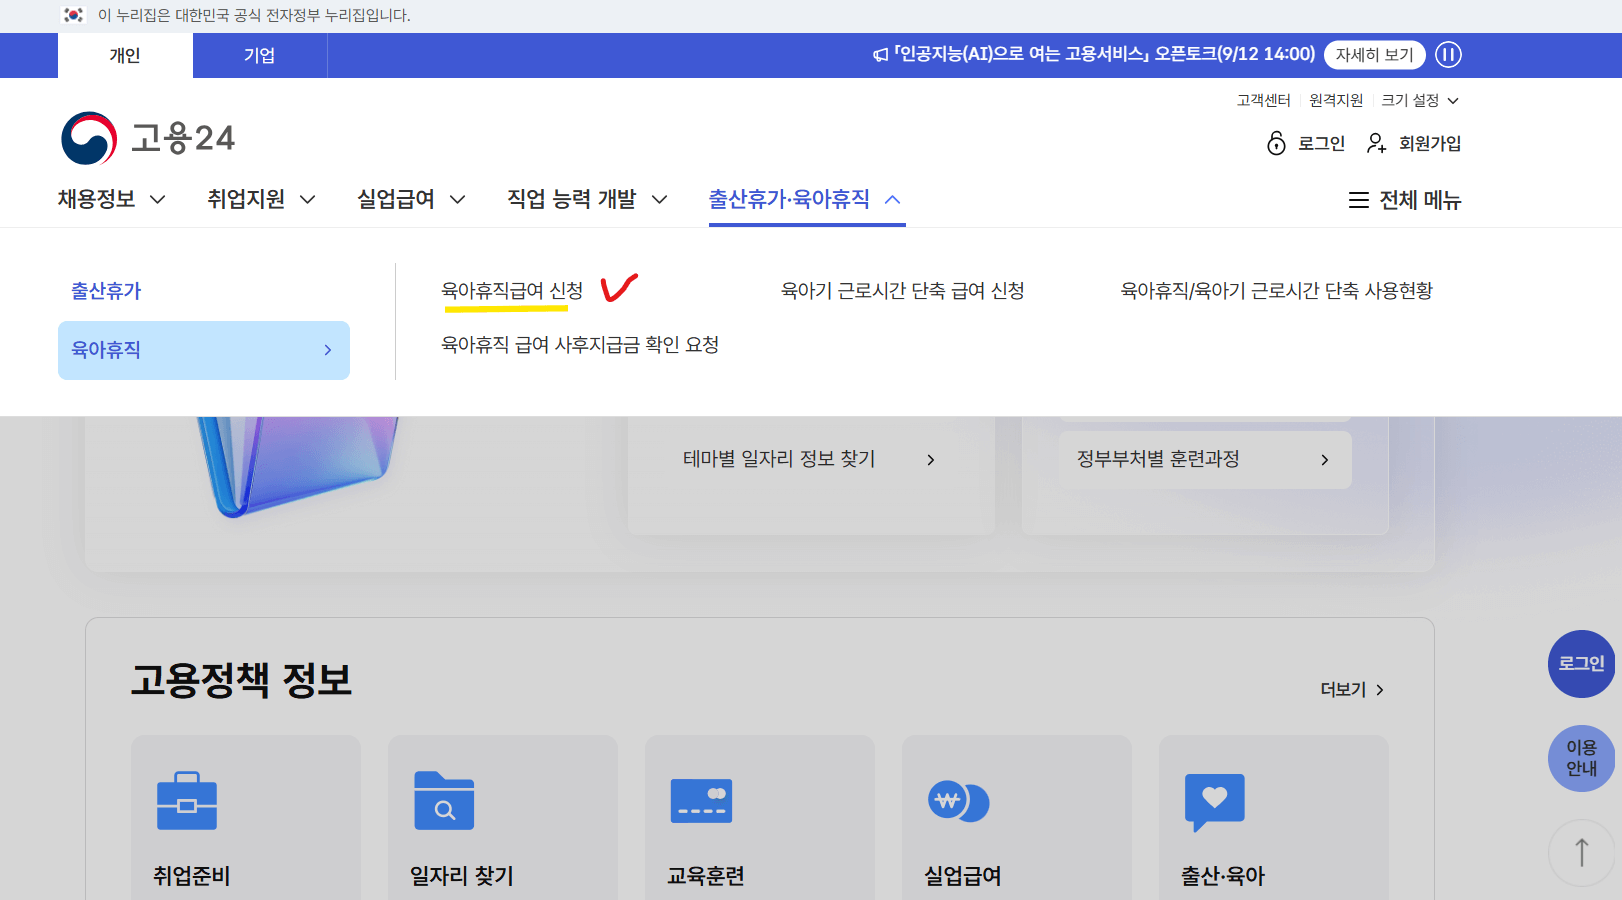Switch to the 기업 tab
This screenshot has height=900, width=1622.
[x=259, y=55]
